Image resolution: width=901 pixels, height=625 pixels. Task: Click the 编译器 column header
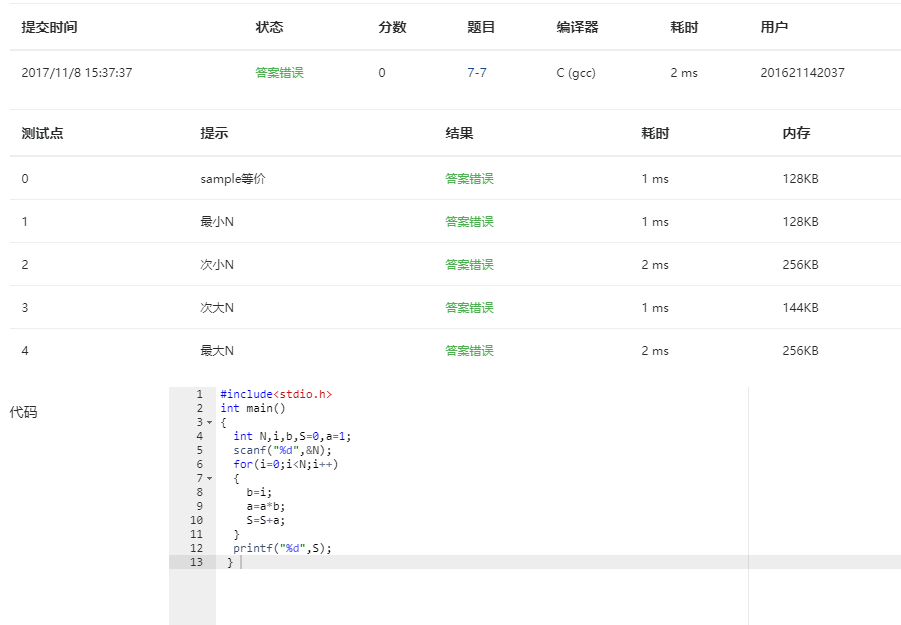pos(577,27)
